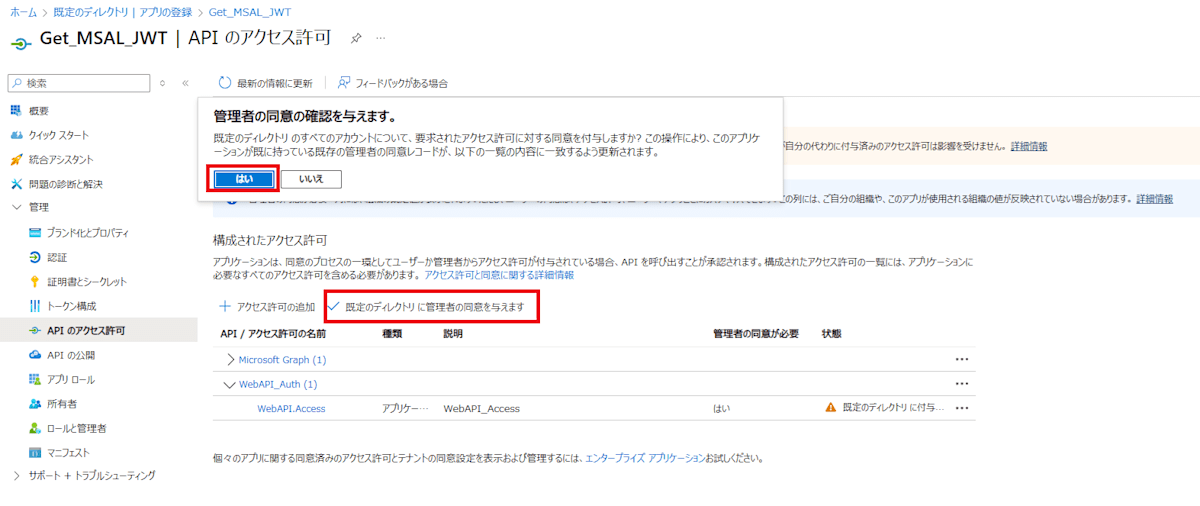The height and width of the screenshot is (506, 1200).
Task: Click 構成されたアクセス許可 section heading
Action: [270, 241]
